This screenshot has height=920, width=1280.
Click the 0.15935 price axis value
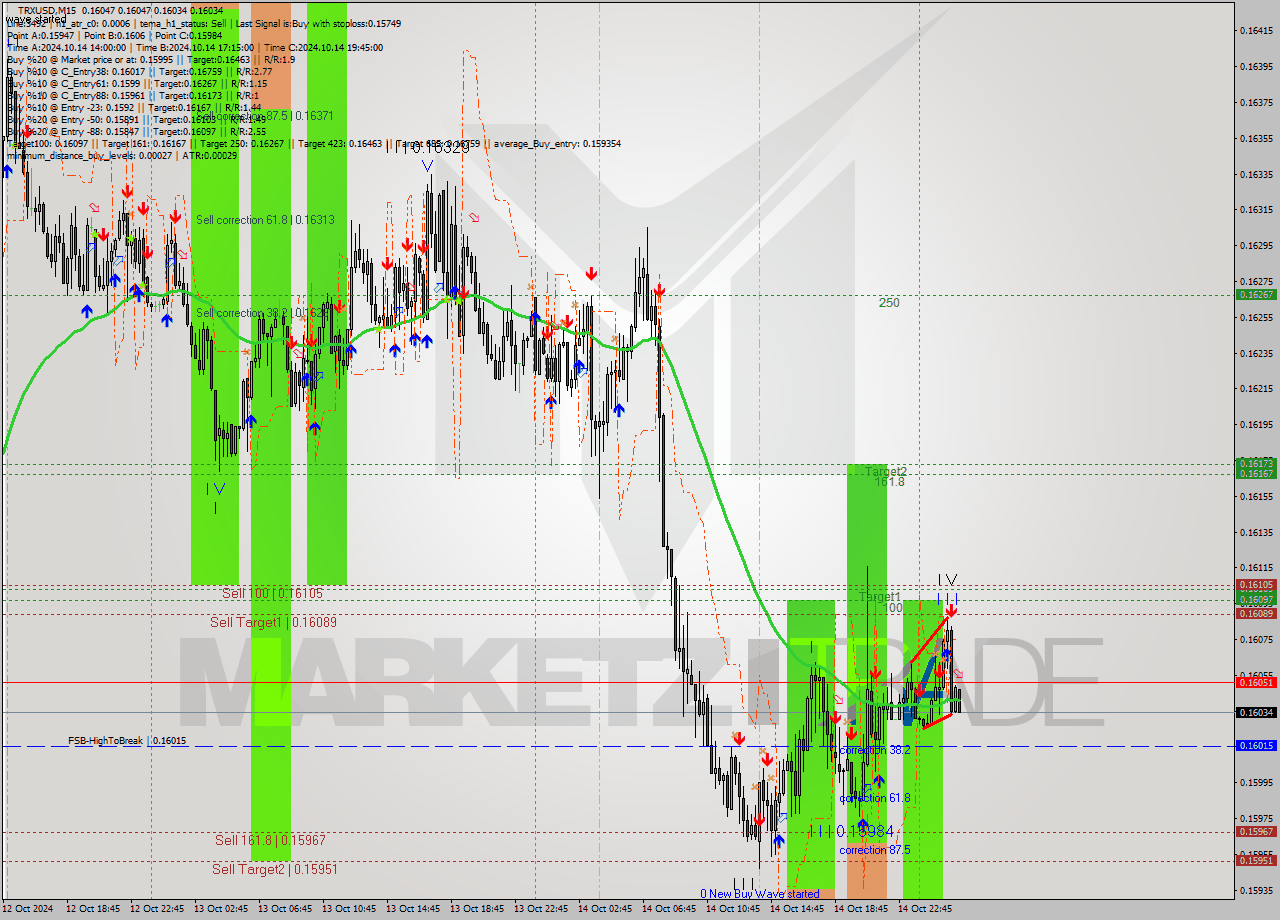click(1256, 890)
